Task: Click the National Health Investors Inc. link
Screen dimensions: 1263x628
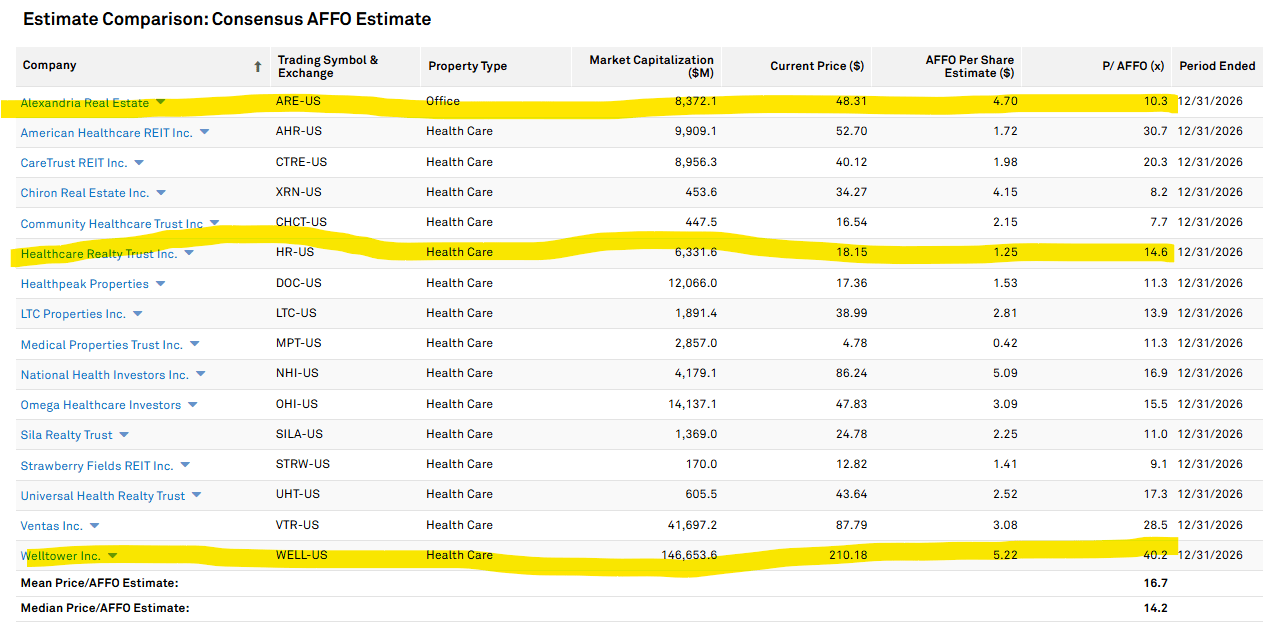Action: (104, 375)
